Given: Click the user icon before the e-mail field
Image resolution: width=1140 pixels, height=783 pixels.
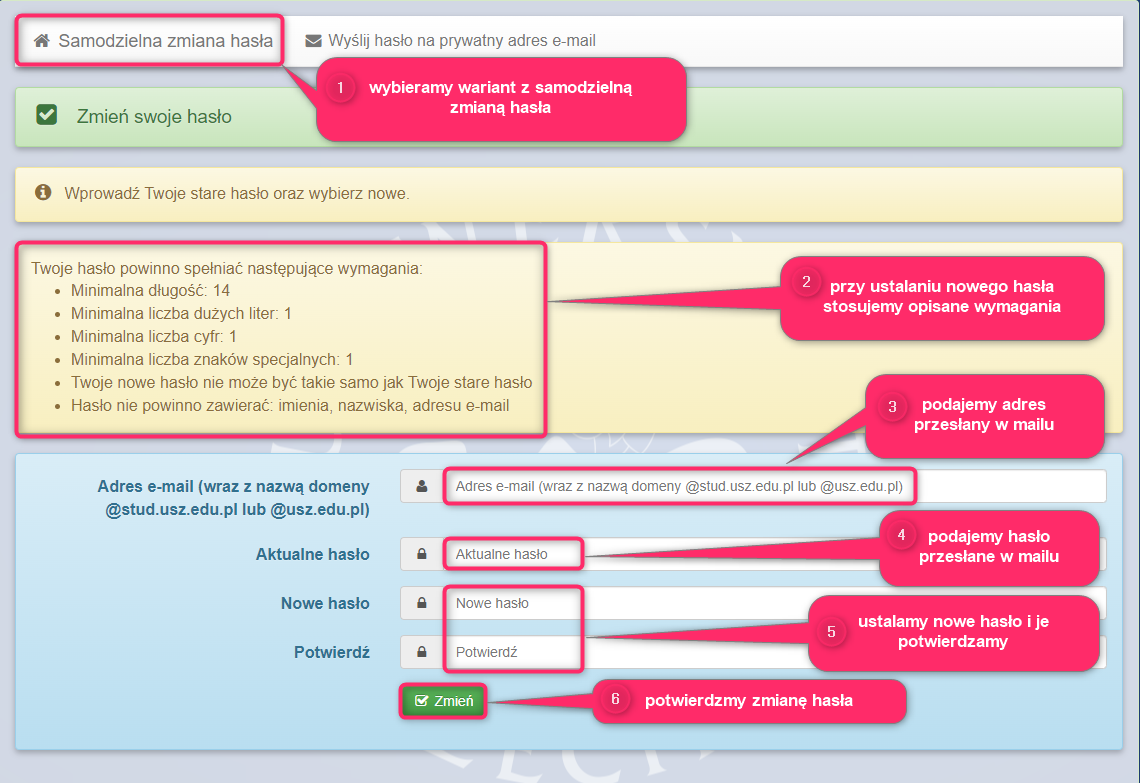Looking at the screenshot, I should pyautogui.click(x=421, y=486).
